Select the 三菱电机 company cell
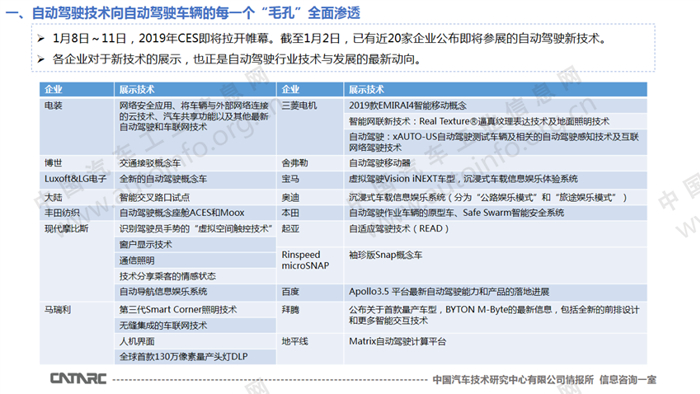 click(310, 126)
